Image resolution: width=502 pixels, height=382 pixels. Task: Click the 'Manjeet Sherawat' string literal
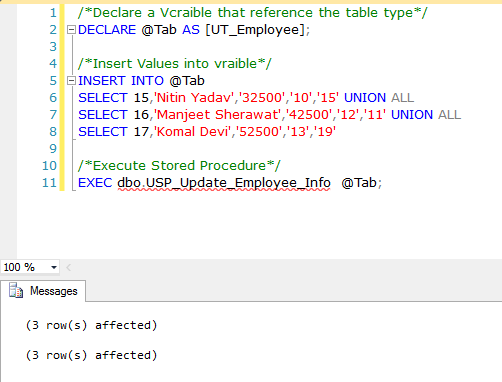(x=217, y=115)
